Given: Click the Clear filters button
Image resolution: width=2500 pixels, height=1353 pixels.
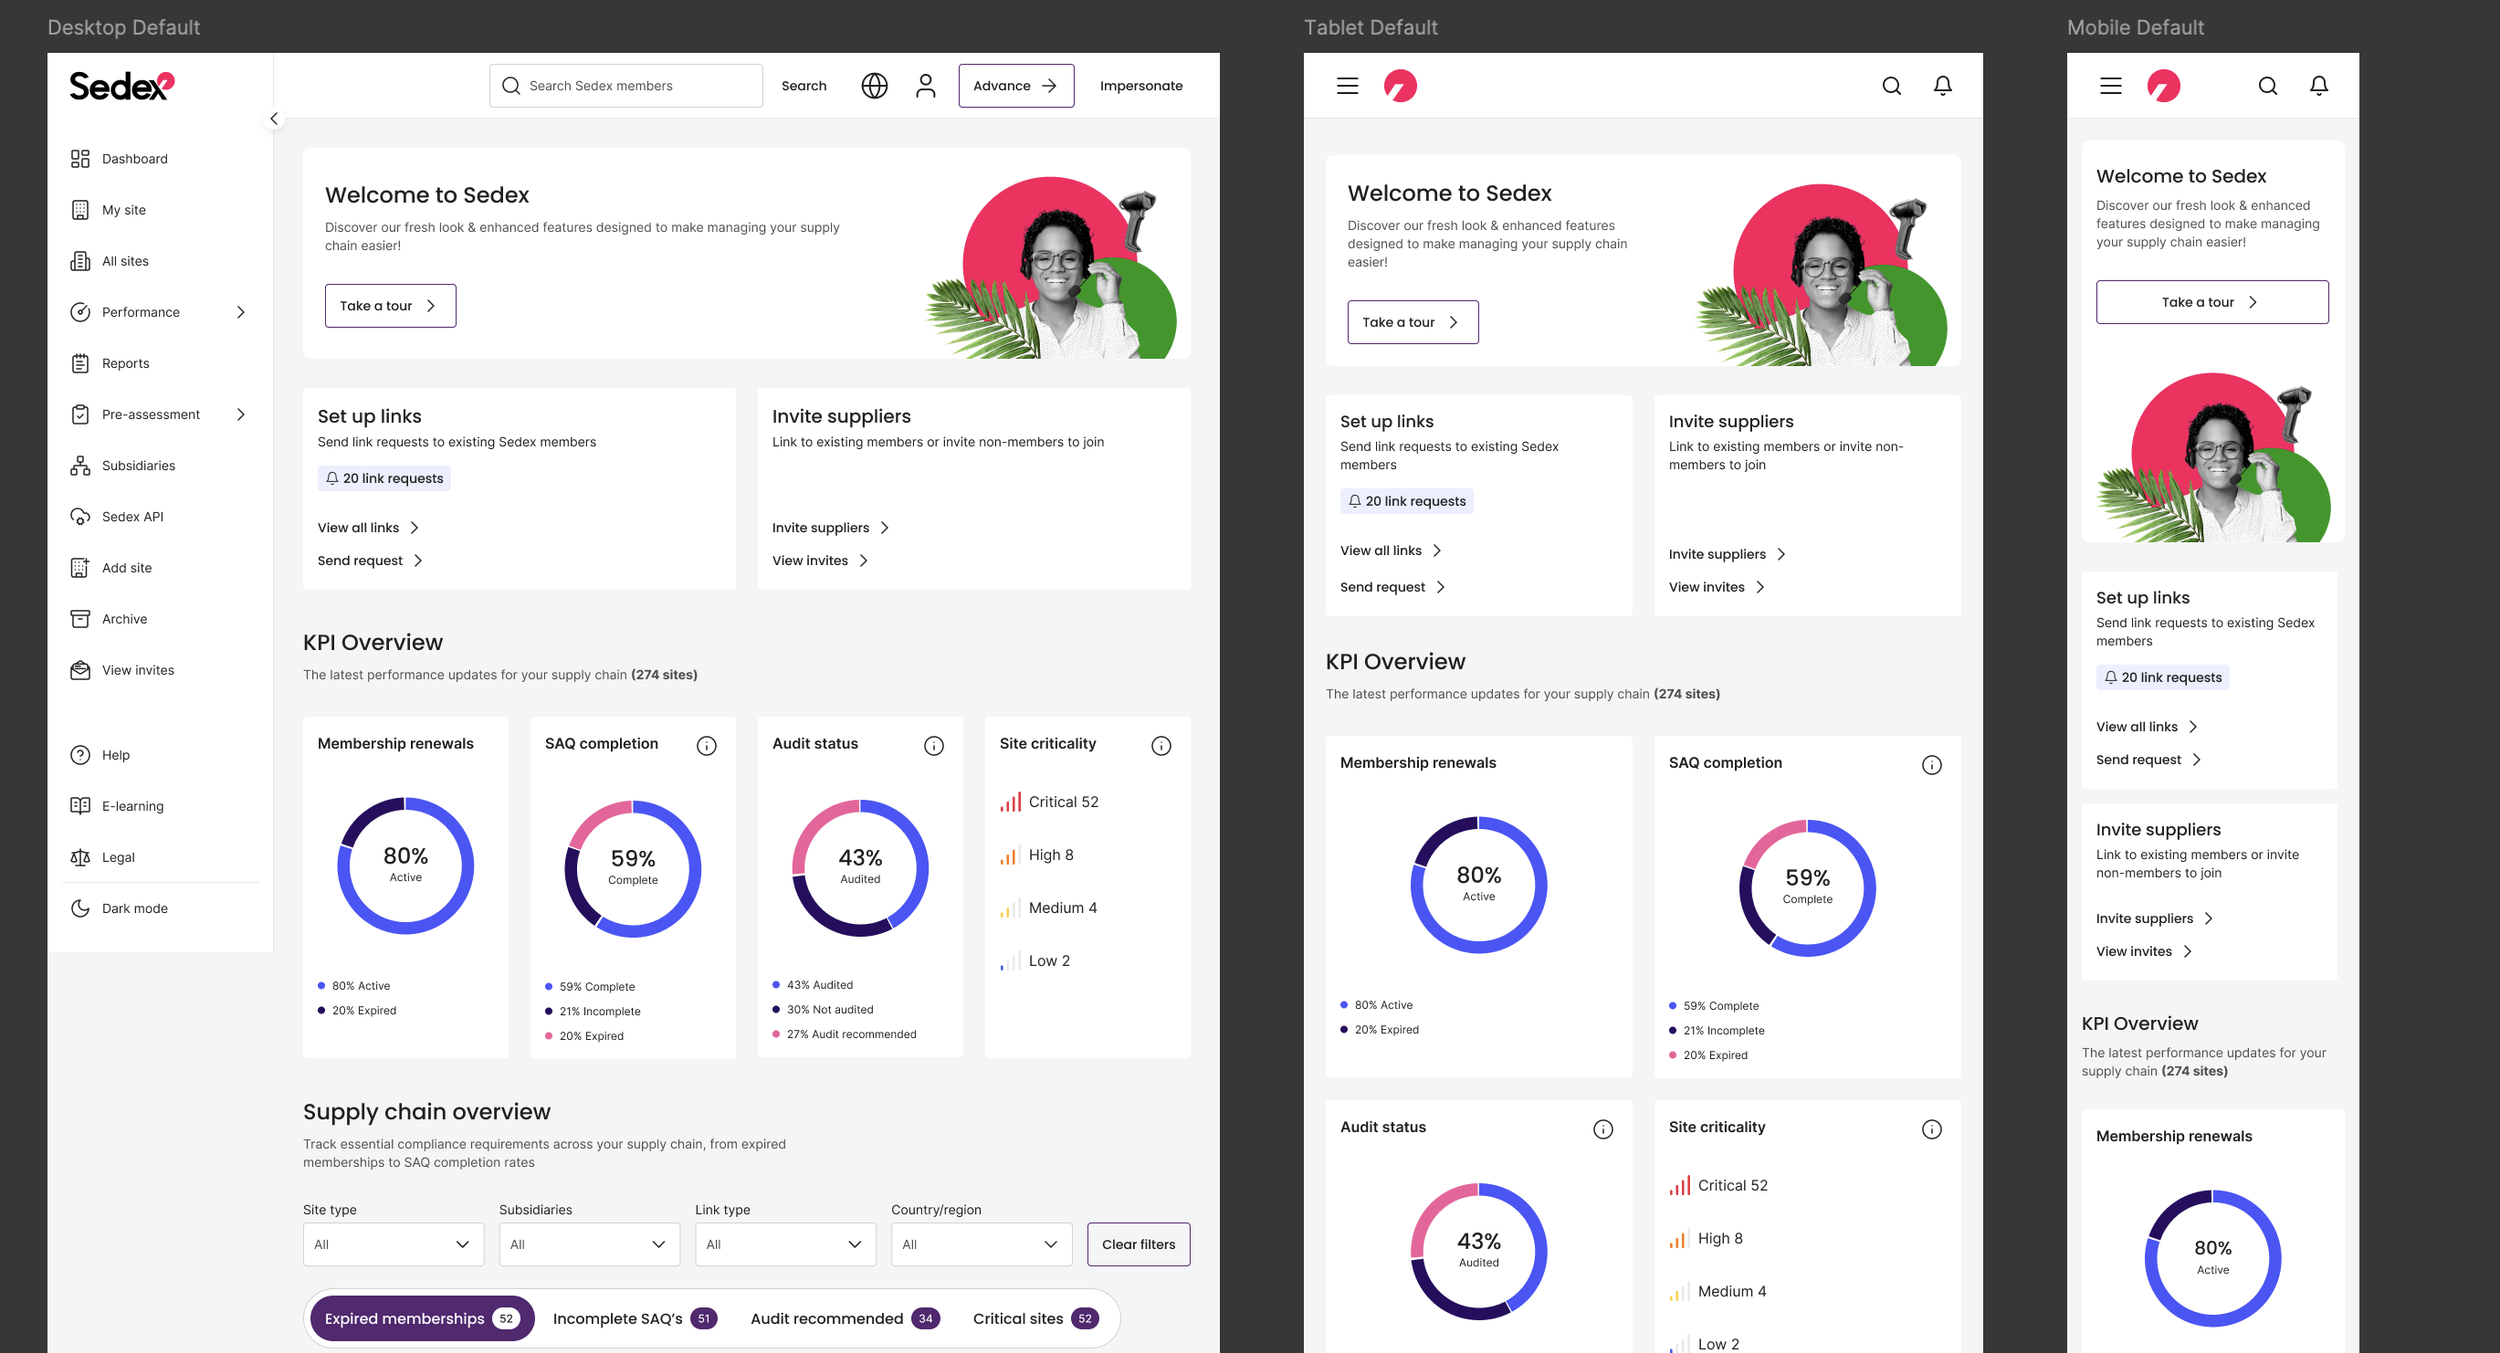Looking at the screenshot, I should (1138, 1244).
